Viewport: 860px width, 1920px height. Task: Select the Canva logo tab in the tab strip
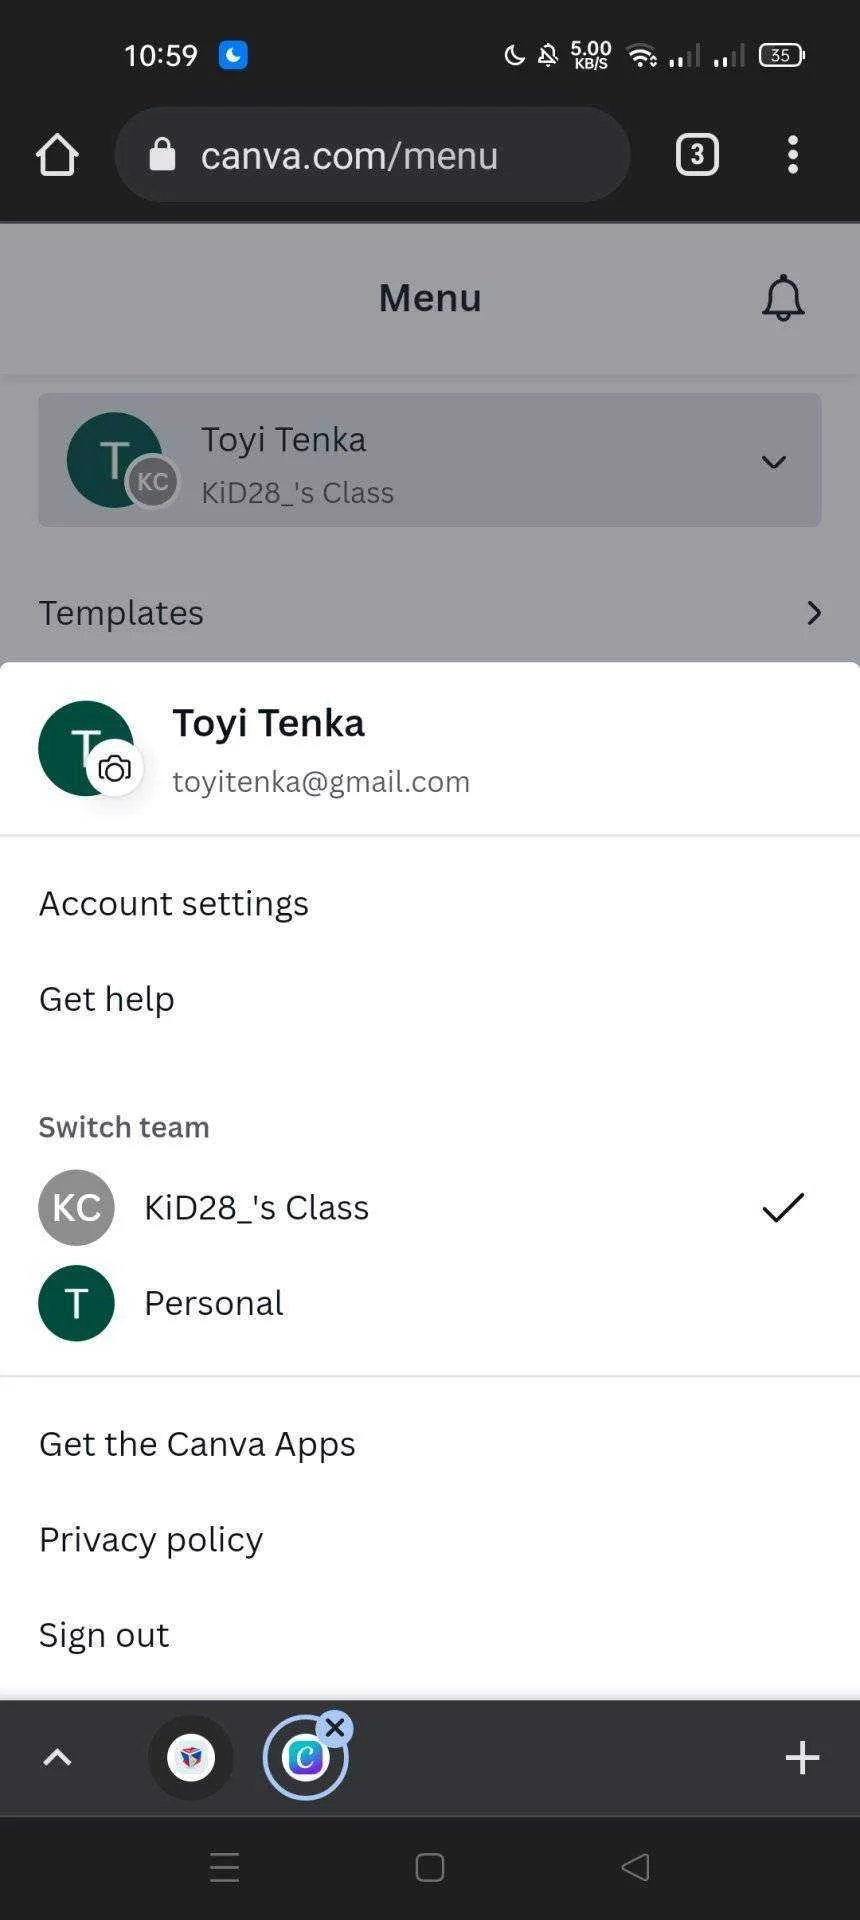pos(305,1758)
